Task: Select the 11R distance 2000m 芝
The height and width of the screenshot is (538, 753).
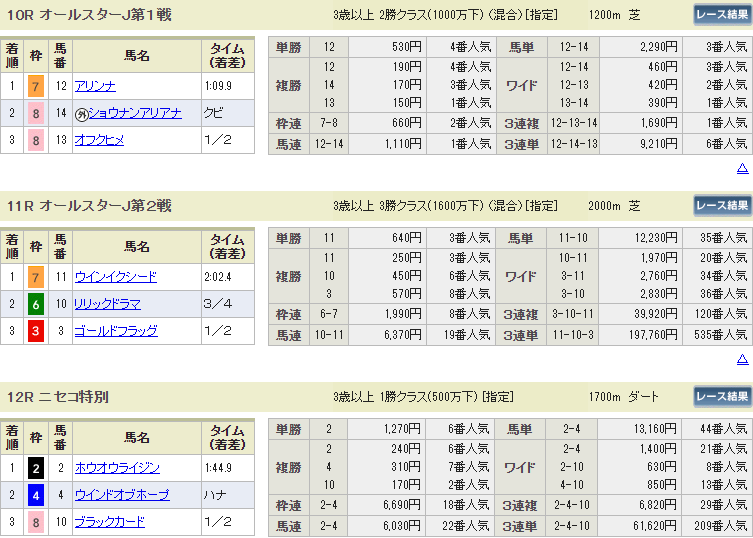Action: (614, 206)
